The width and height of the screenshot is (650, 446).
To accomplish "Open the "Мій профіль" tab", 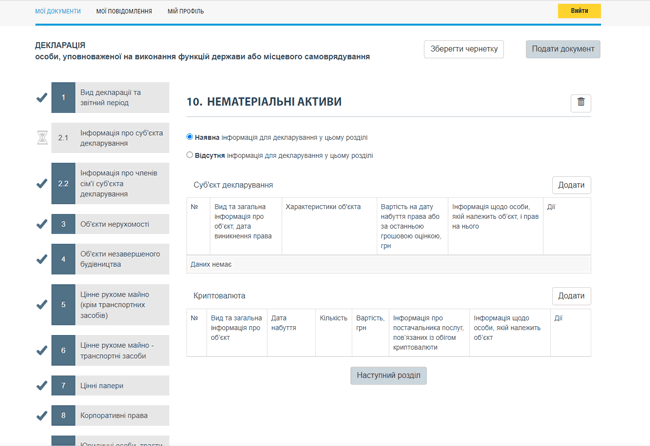I will (x=186, y=12).
